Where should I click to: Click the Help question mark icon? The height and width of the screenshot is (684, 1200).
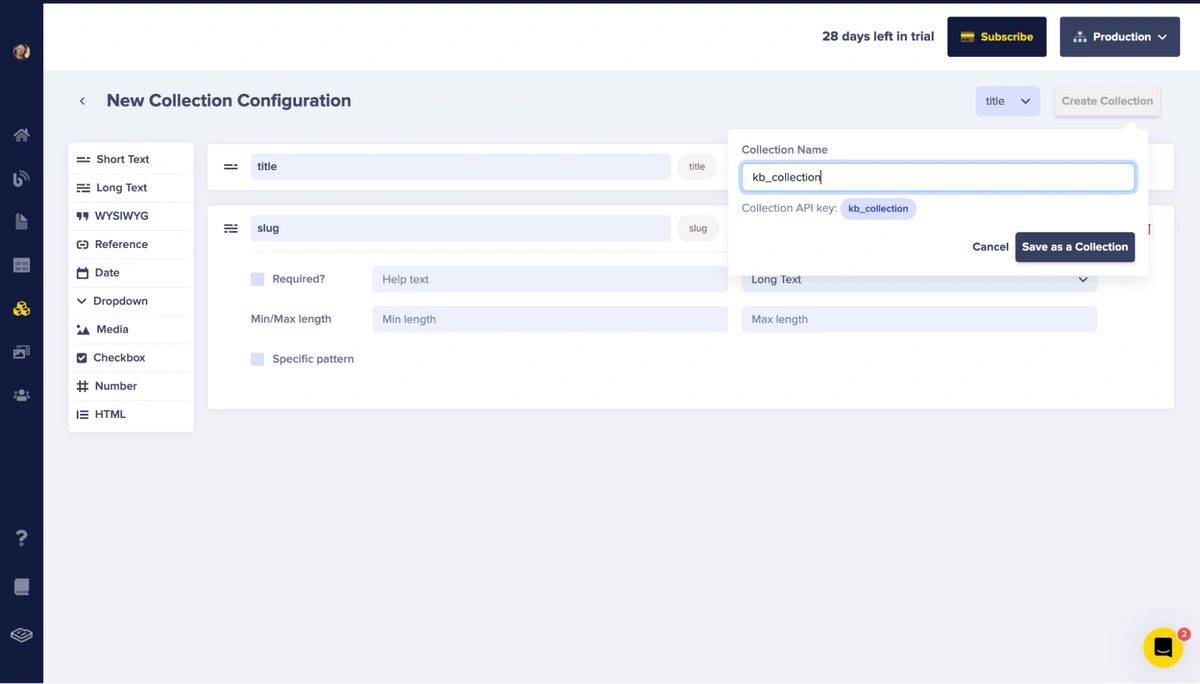(x=21, y=538)
